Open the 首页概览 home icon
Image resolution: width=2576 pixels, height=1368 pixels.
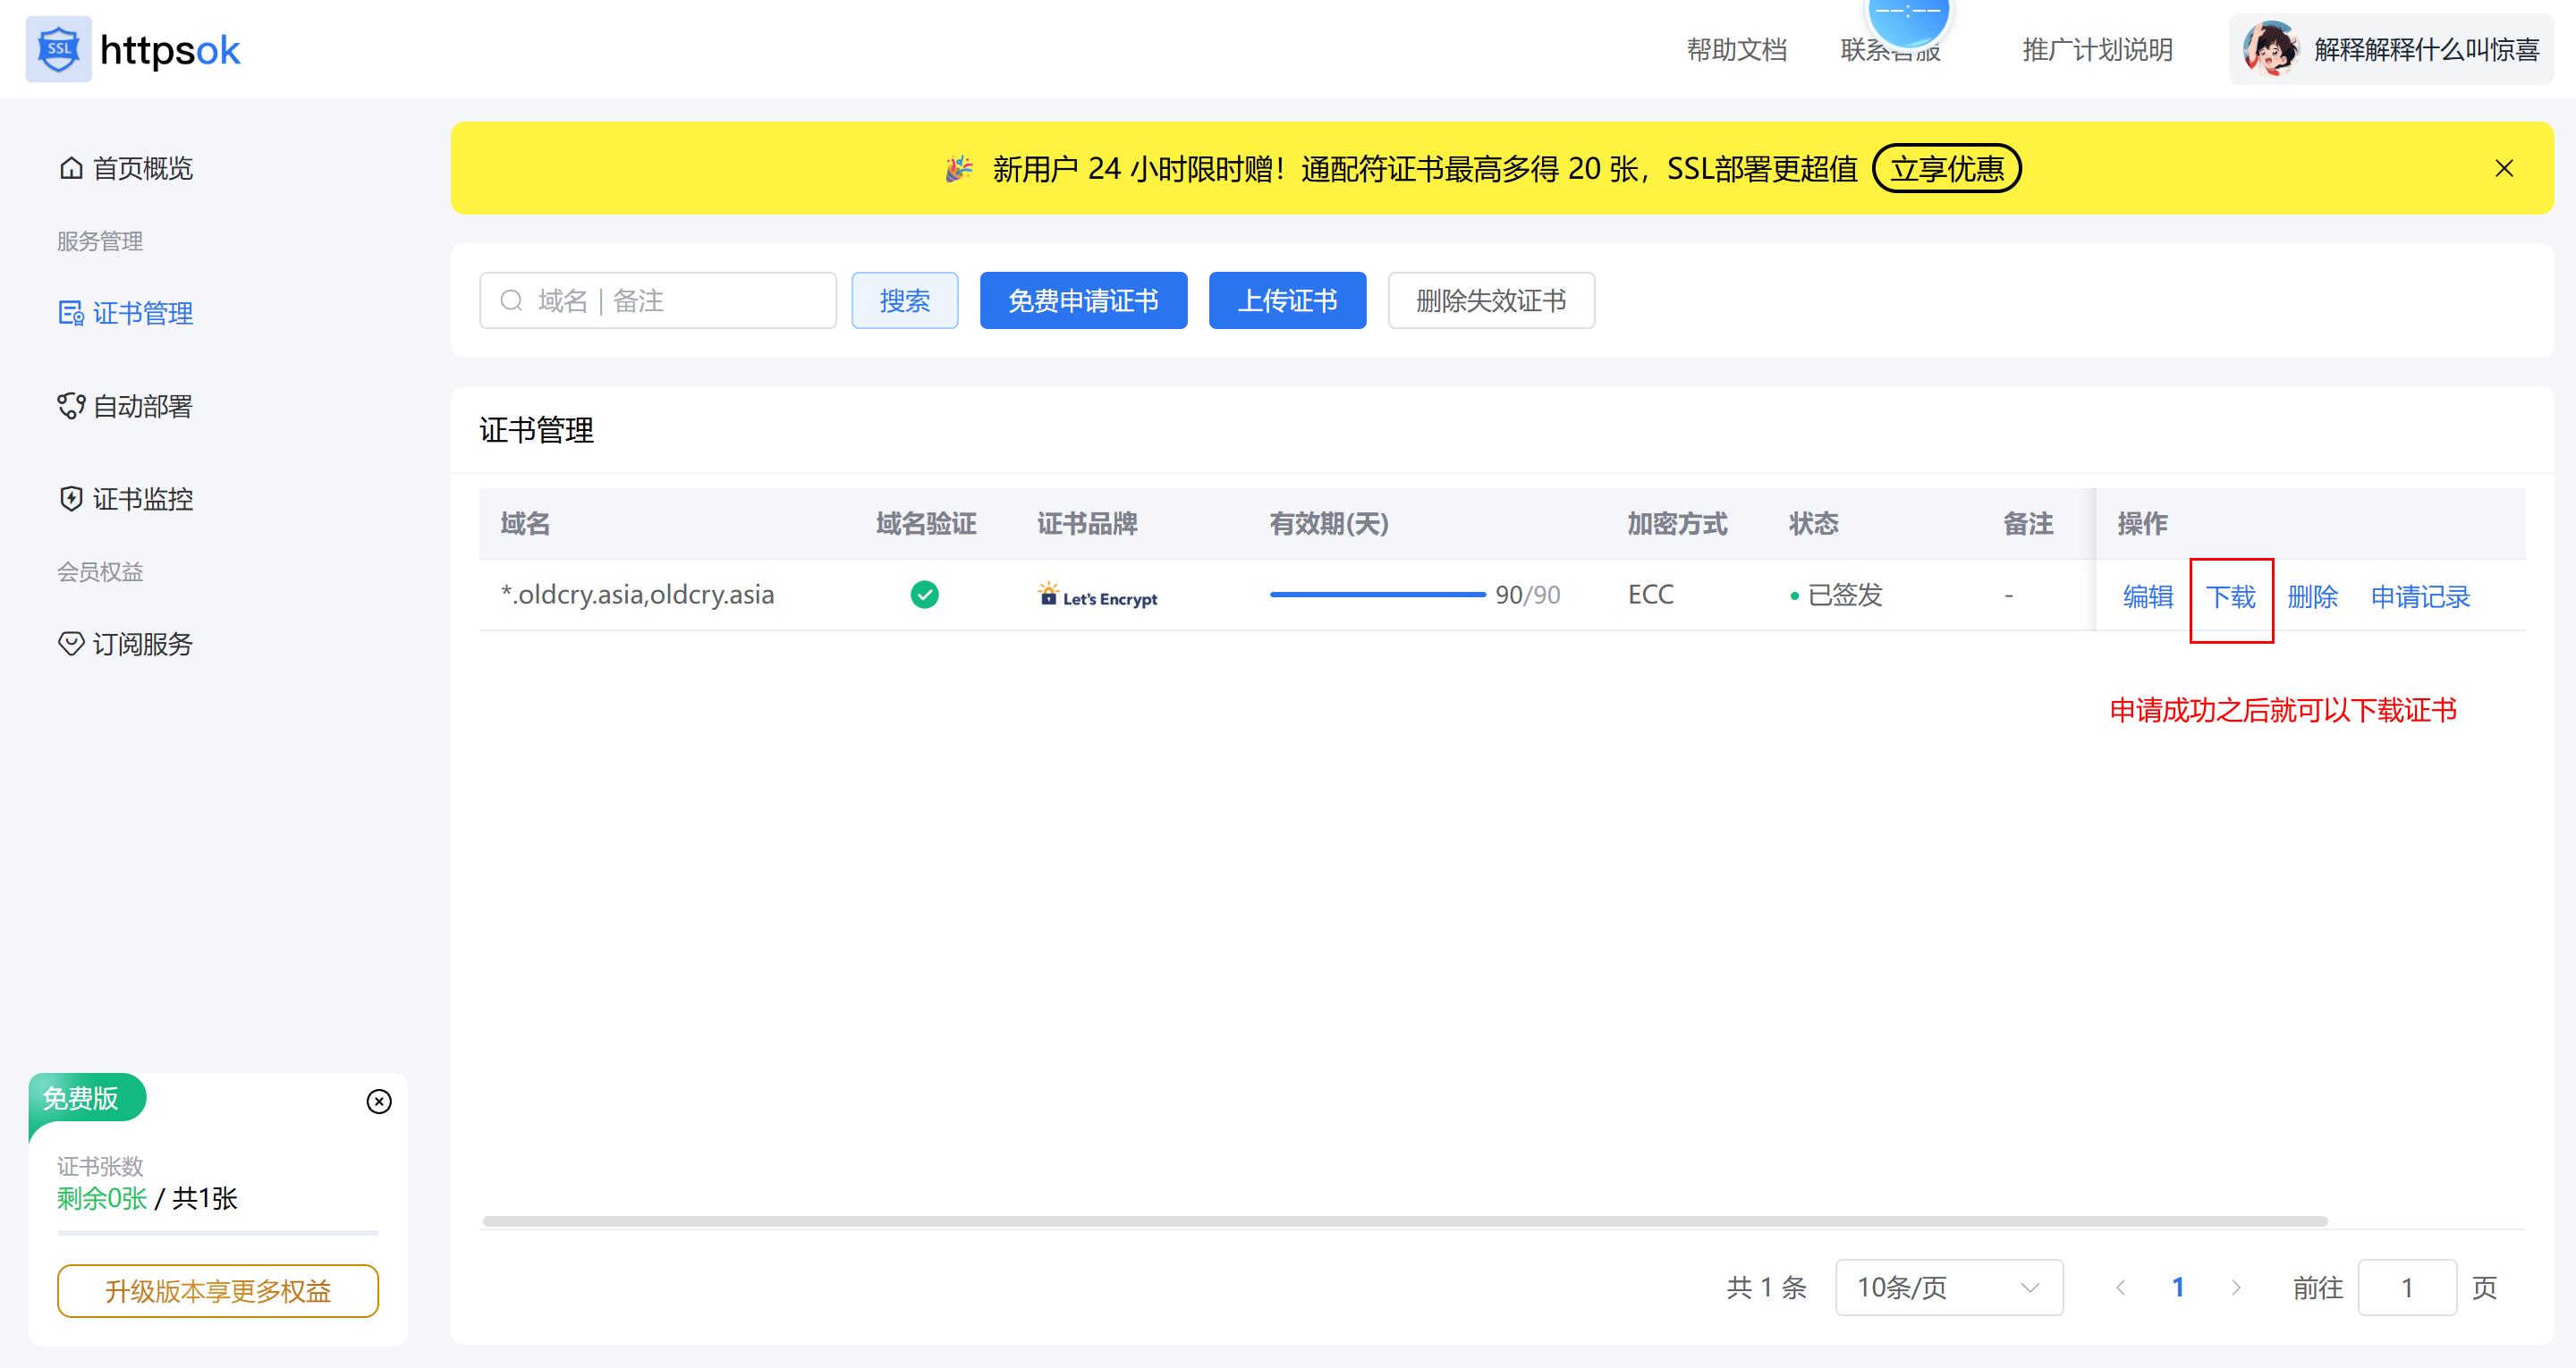(x=71, y=168)
